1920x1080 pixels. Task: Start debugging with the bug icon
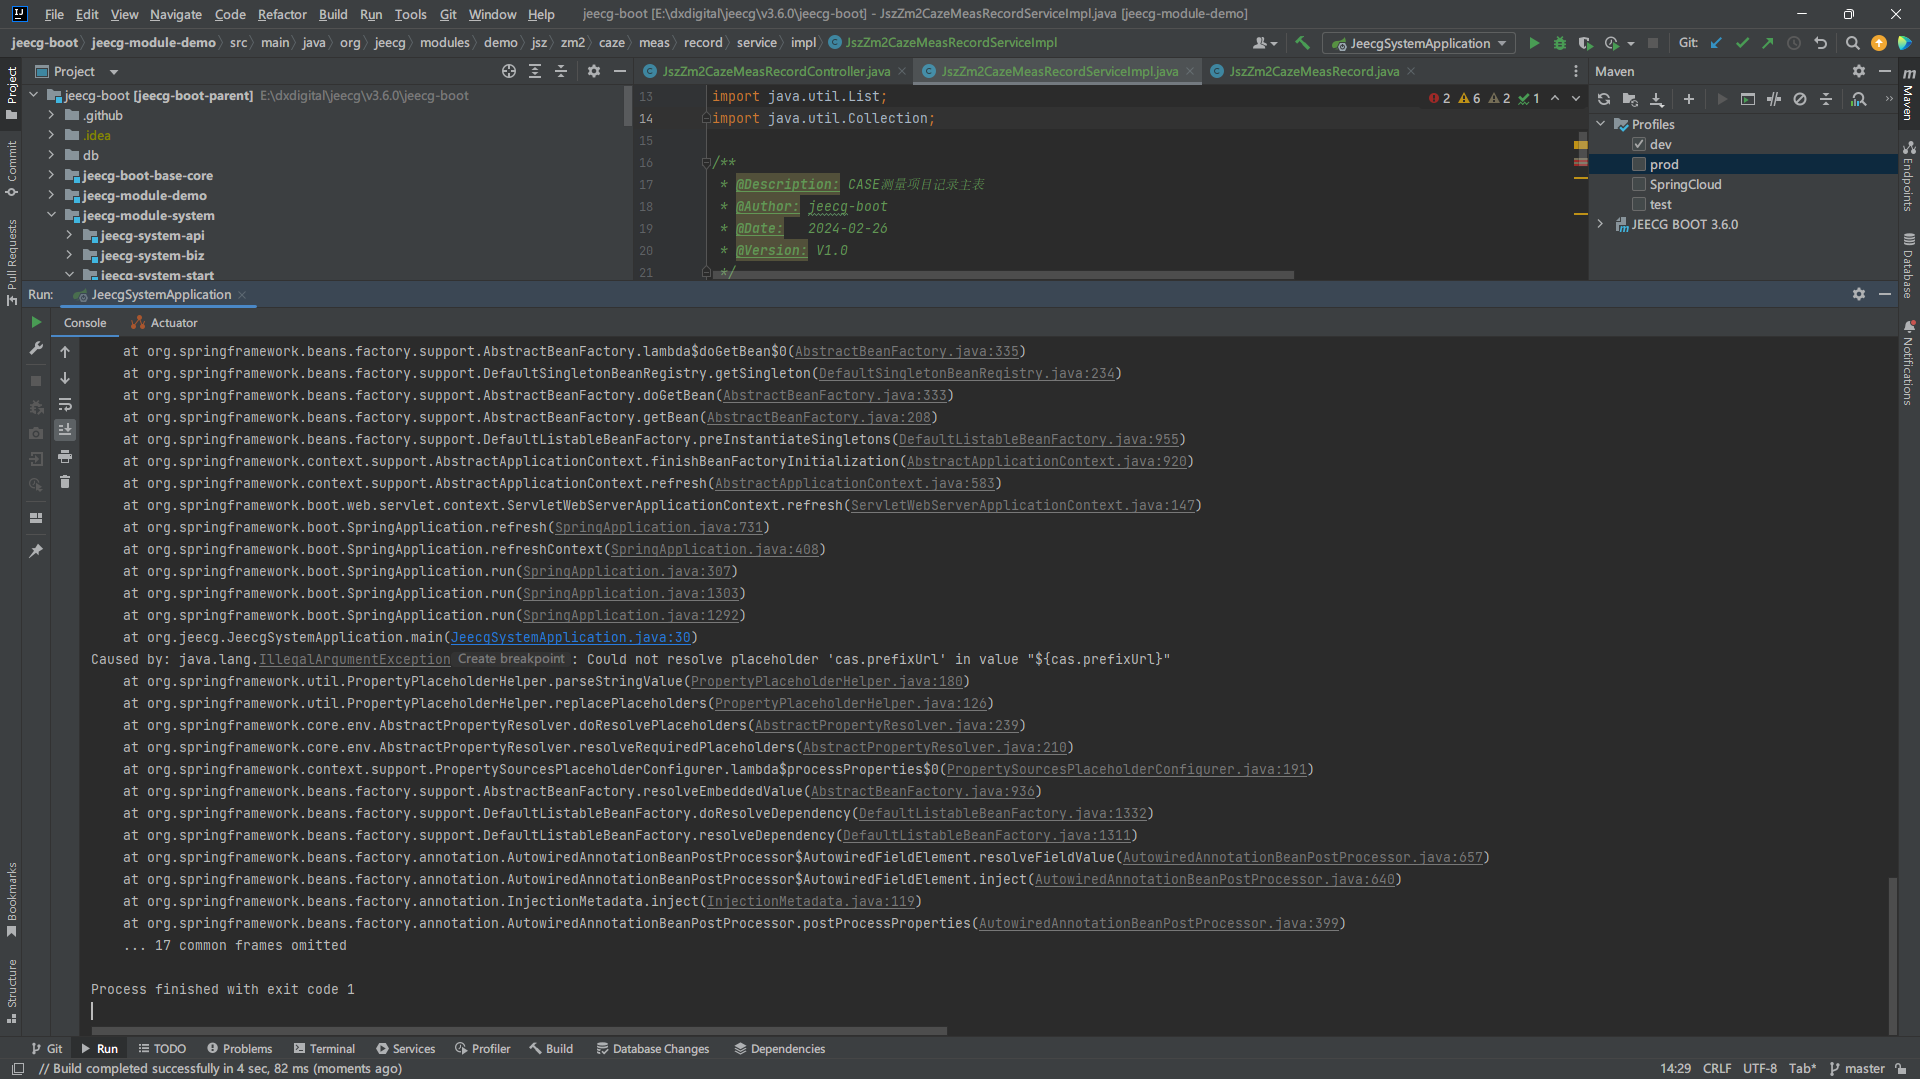tap(1560, 43)
